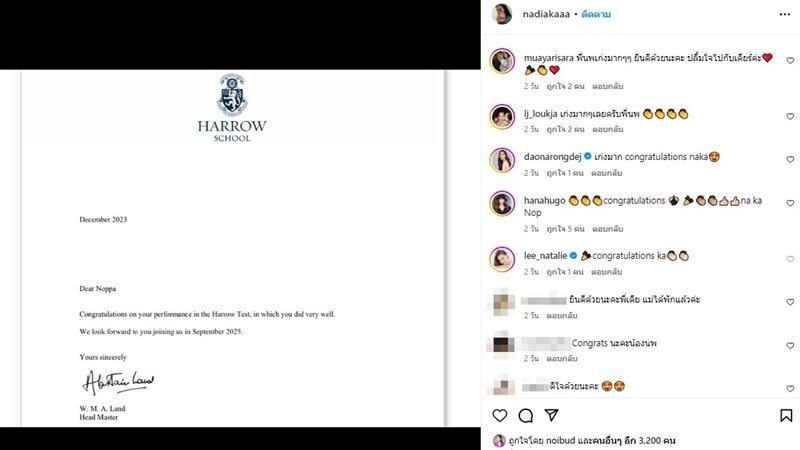
Task: Share post via paper plane icon
Action: [x=552, y=415]
